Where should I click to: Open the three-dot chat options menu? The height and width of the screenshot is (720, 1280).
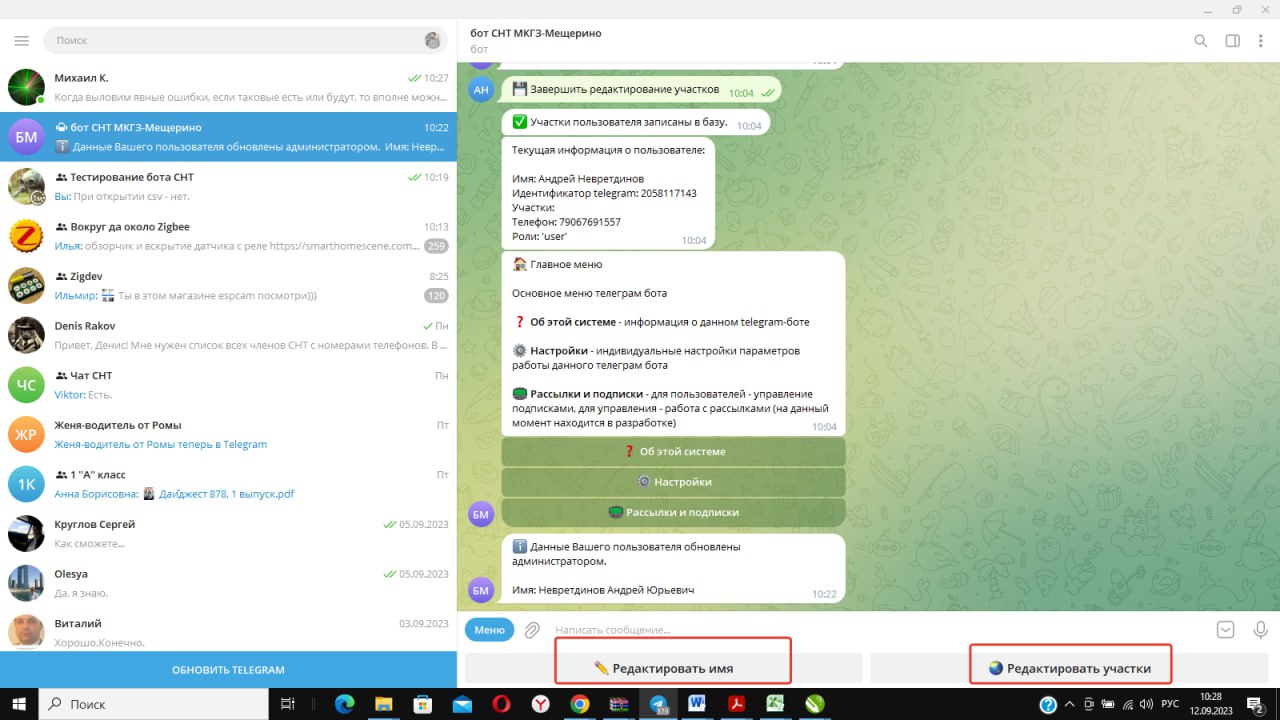[x=1260, y=41]
